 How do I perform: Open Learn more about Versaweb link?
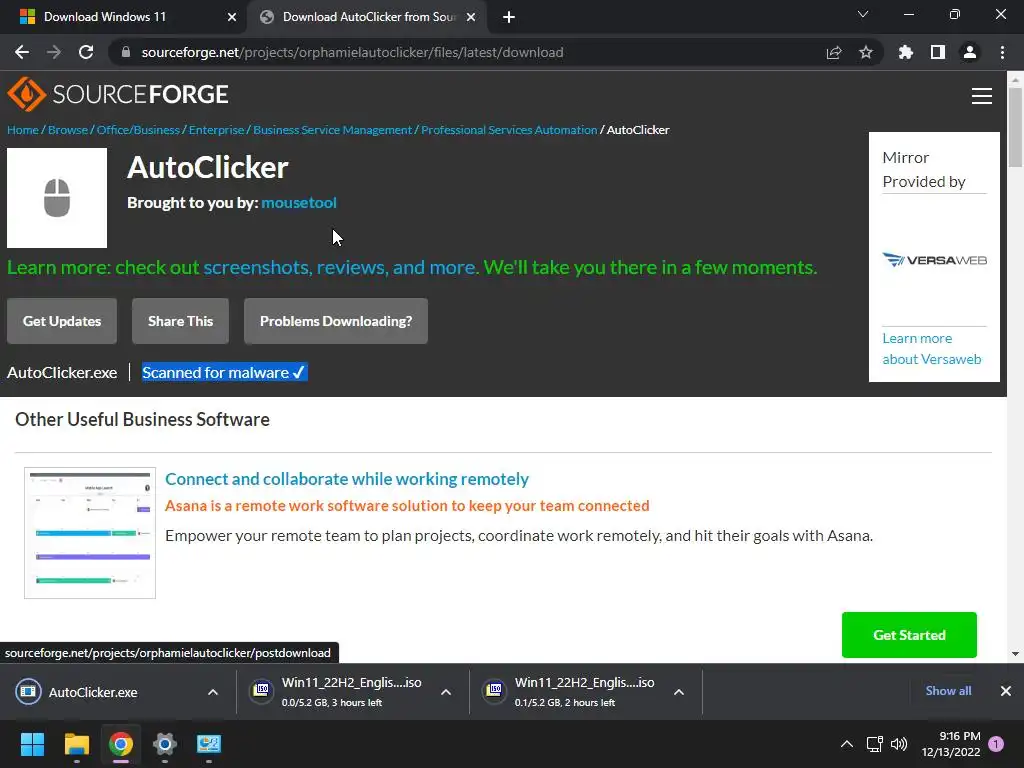[x=932, y=349]
